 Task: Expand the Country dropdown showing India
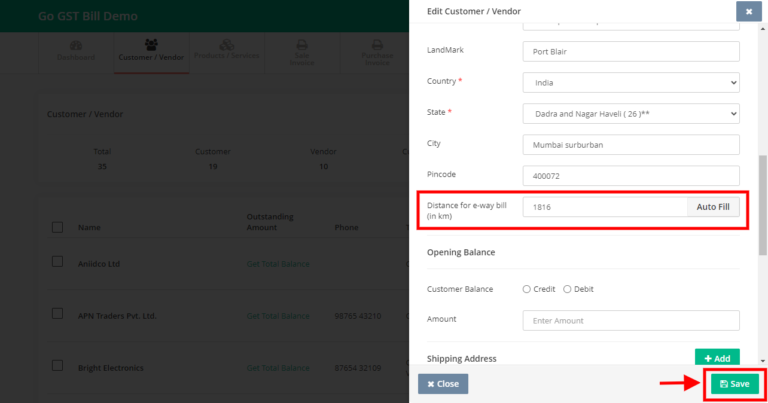(x=630, y=81)
